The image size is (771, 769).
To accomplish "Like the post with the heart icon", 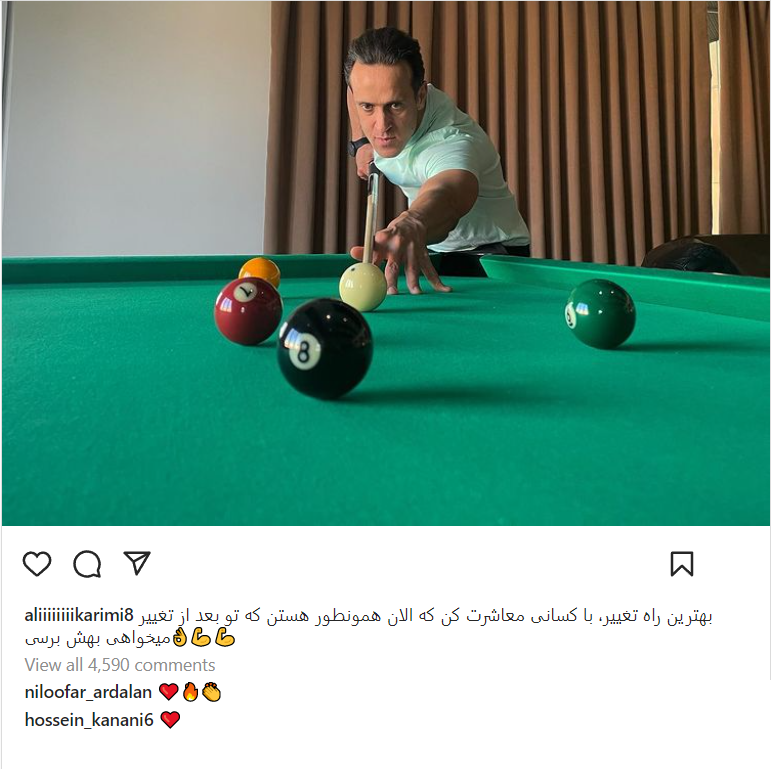I will click(x=37, y=563).
